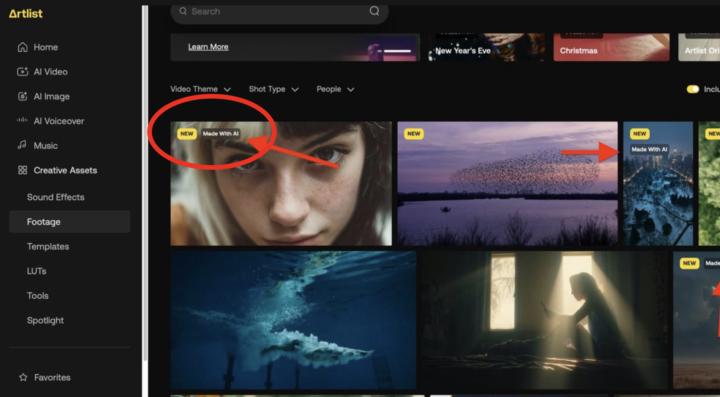The image size is (720, 397).
Task: Click the AI Video camera icon
Action: click(x=22, y=72)
